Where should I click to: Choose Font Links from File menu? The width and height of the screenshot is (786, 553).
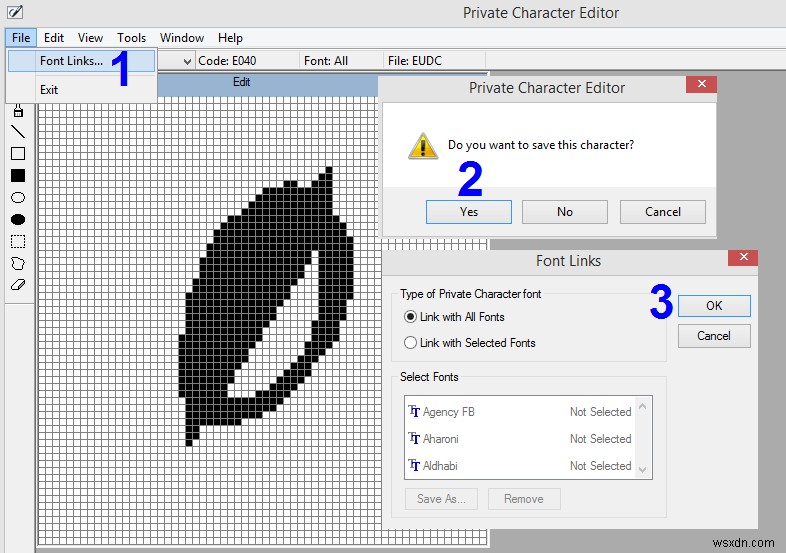click(82, 61)
